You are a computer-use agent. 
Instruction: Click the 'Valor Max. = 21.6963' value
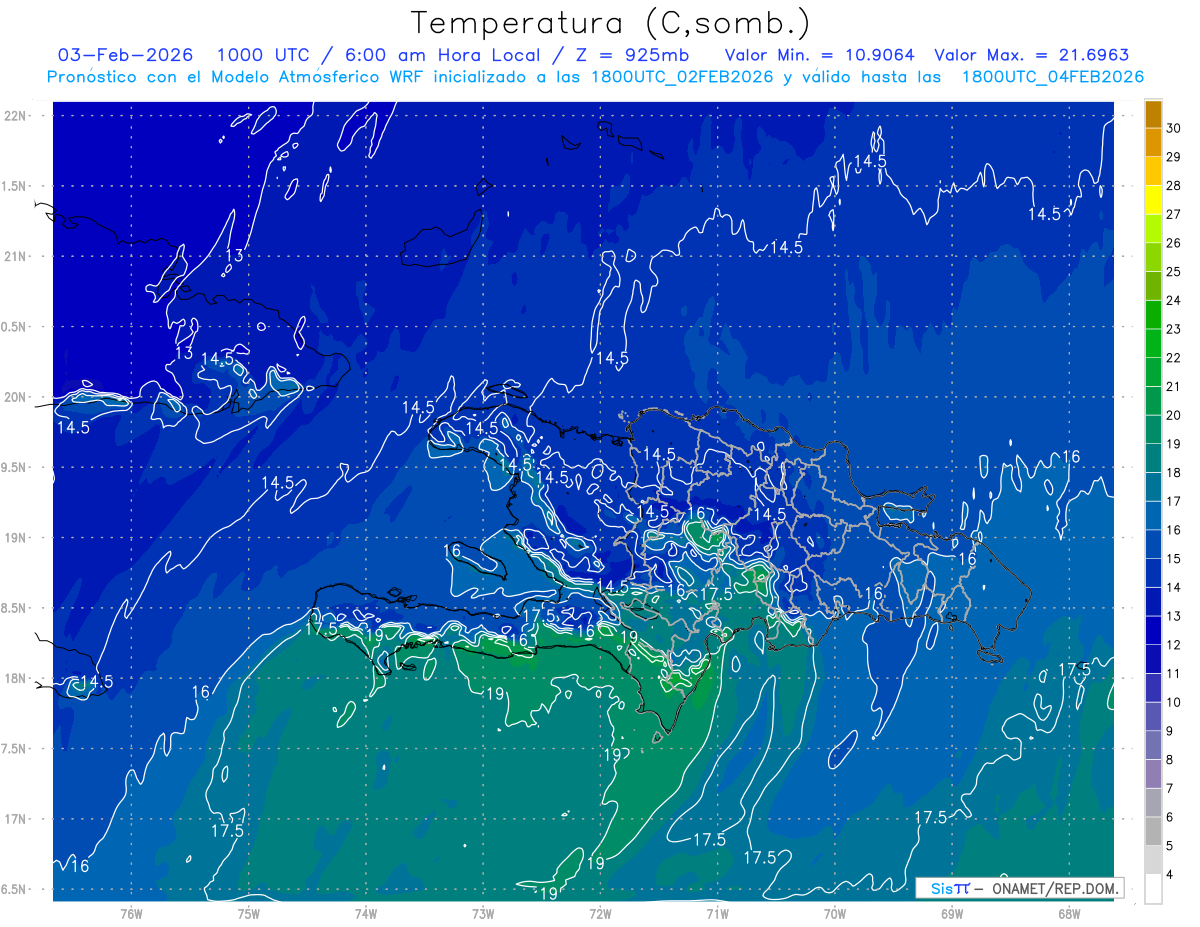(x=1031, y=55)
